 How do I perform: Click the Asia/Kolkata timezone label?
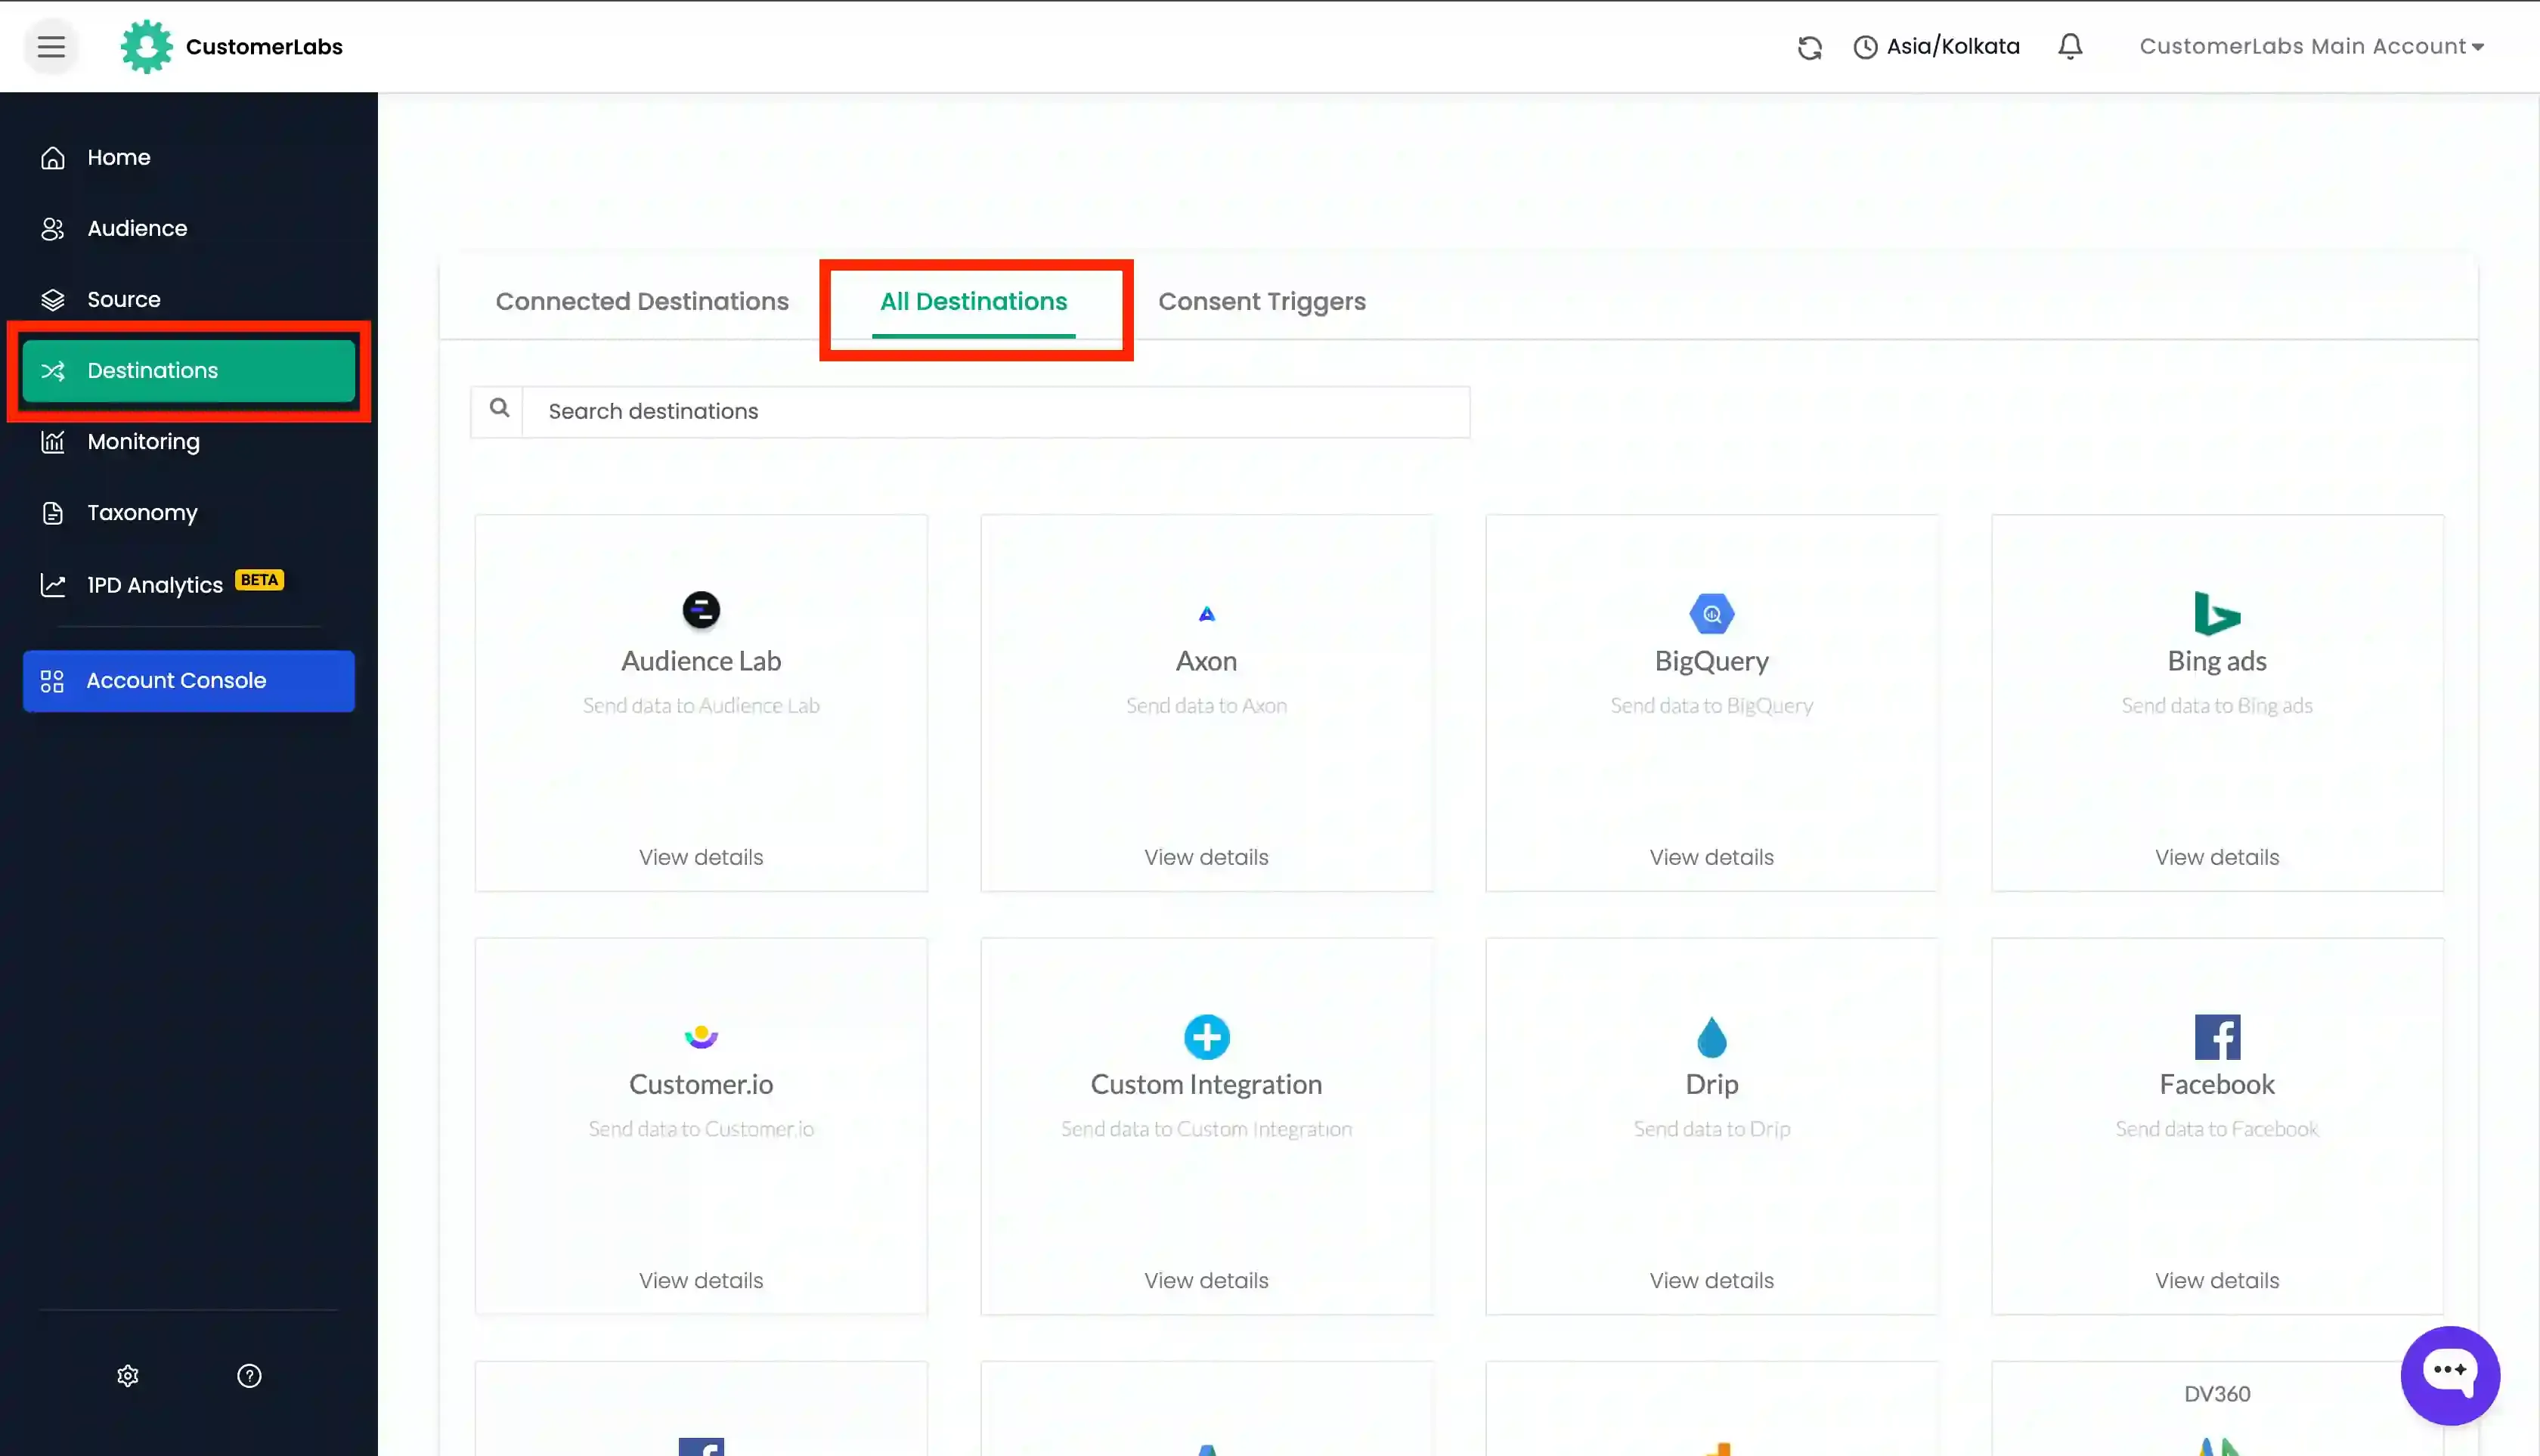[1952, 46]
